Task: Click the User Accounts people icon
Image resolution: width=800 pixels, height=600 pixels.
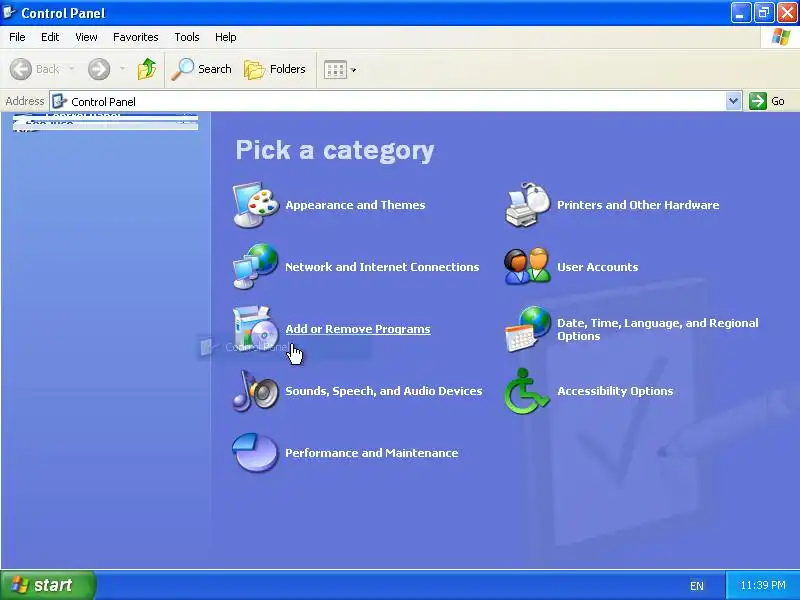Action: point(528,266)
